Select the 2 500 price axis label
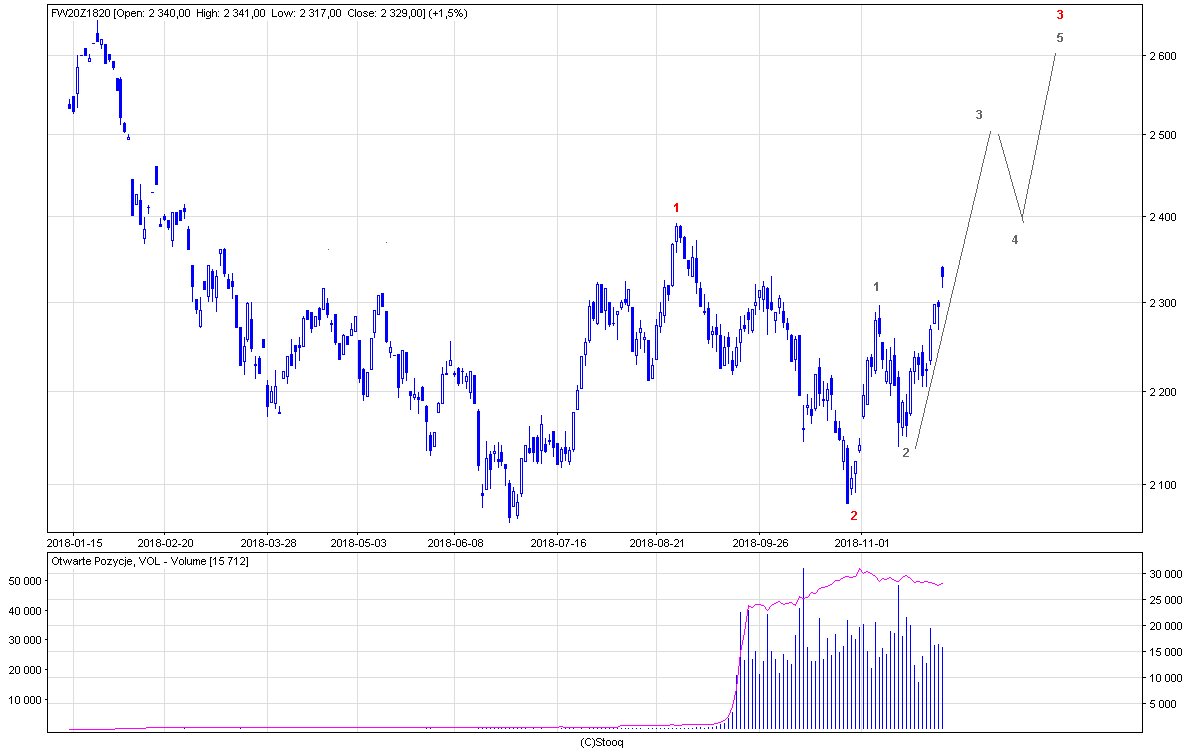This screenshot has height=750, width=1200. [1162, 134]
